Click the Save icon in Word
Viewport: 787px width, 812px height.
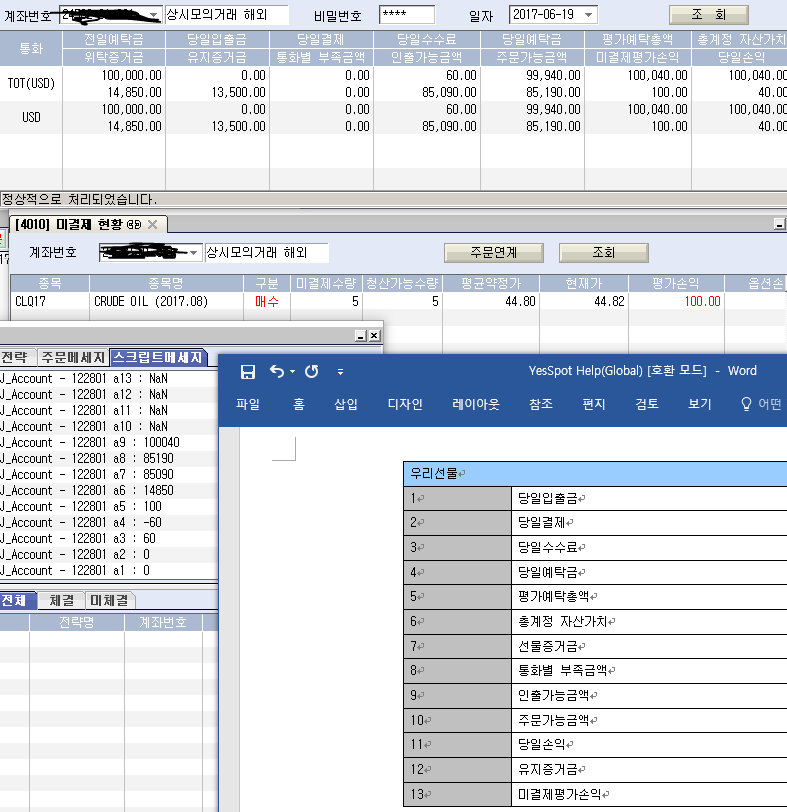pyautogui.click(x=248, y=371)
